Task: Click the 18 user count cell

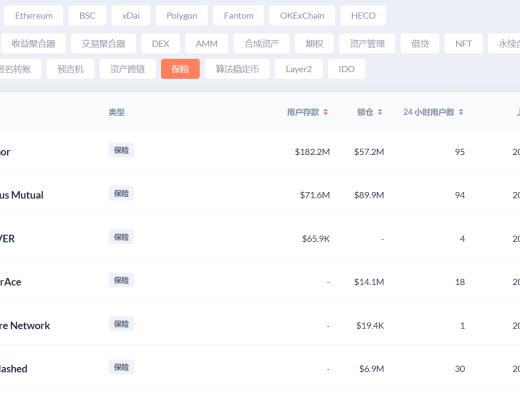Action: (460, 282)
